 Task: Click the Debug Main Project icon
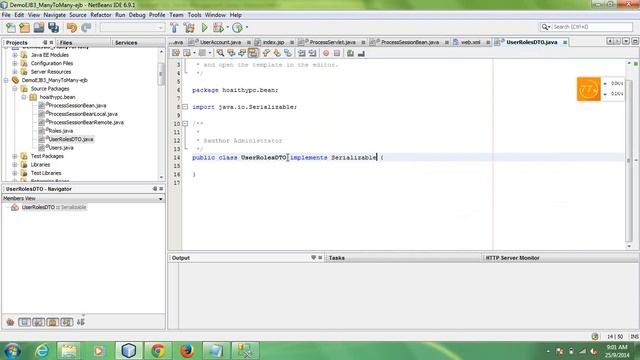(218, 27)
